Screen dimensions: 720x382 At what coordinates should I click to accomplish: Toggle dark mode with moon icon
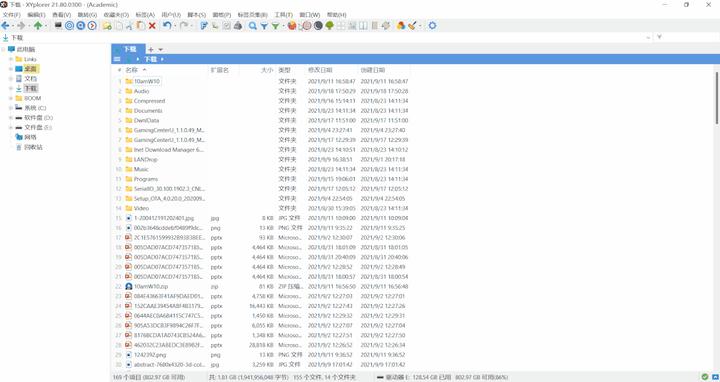pos(318,26)
